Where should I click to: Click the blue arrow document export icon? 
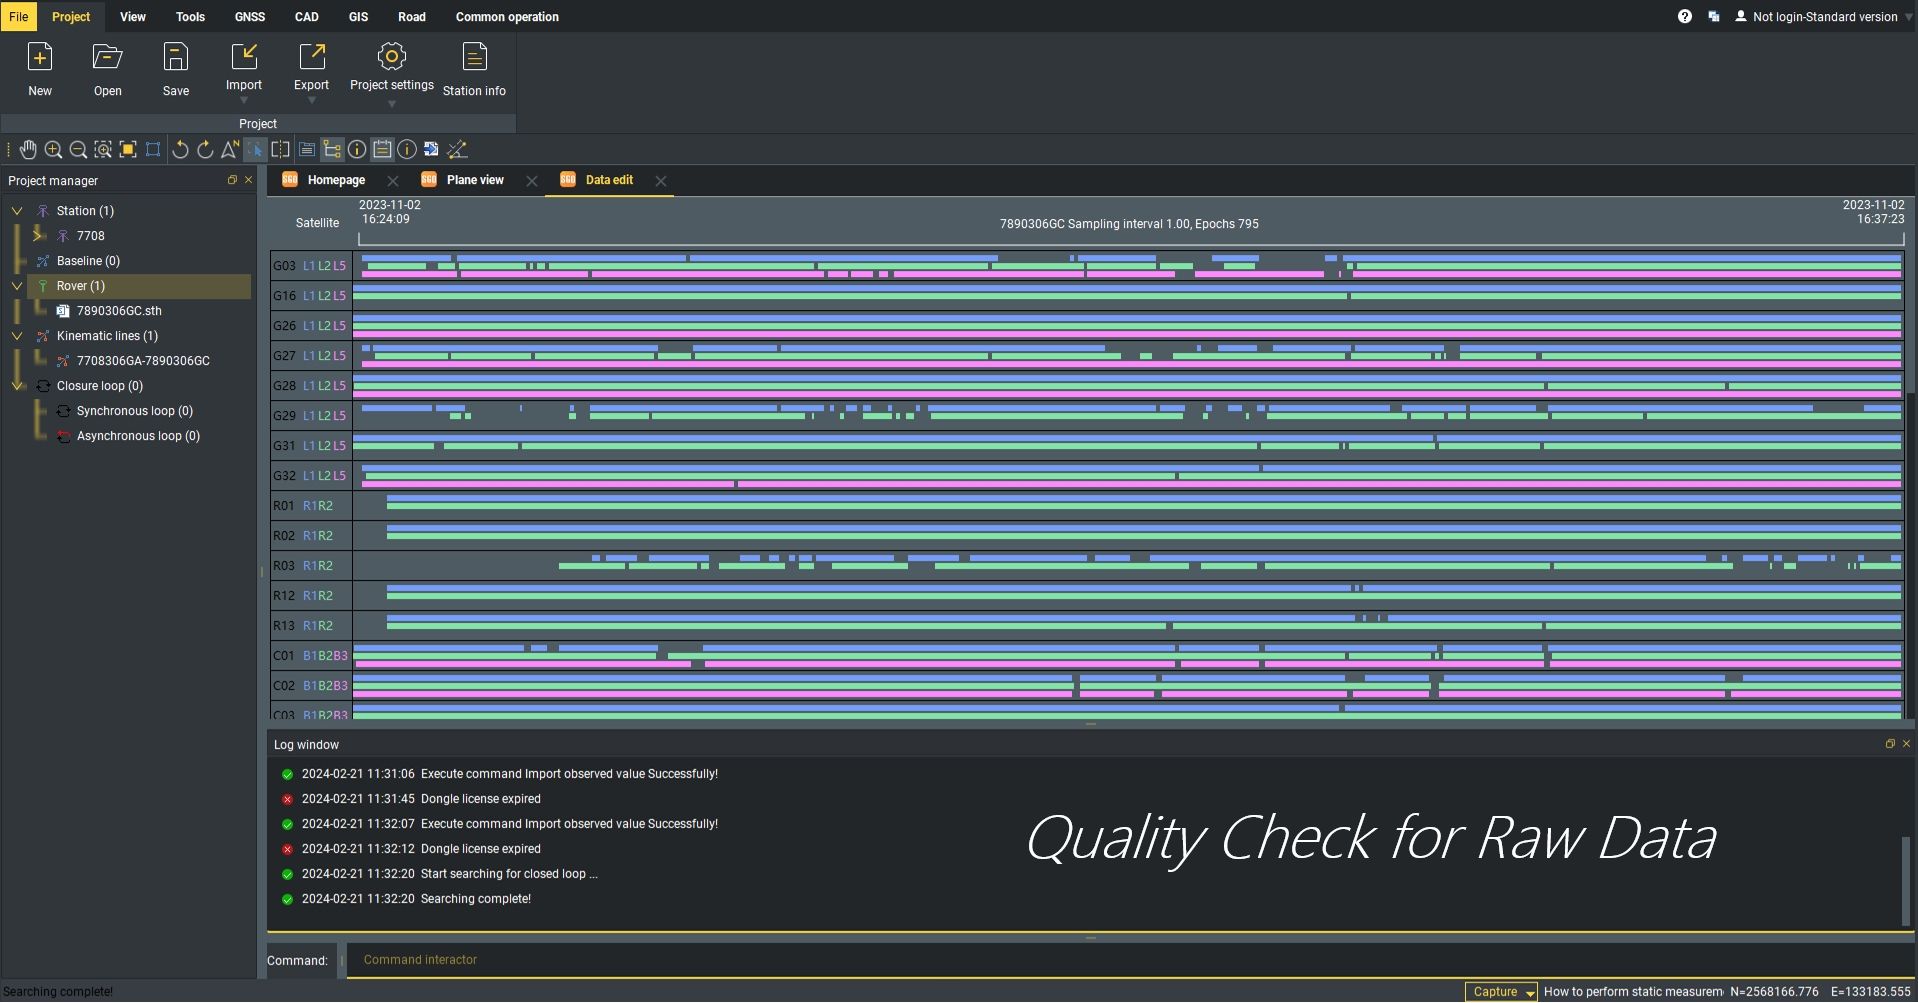(x=431, y=150)
